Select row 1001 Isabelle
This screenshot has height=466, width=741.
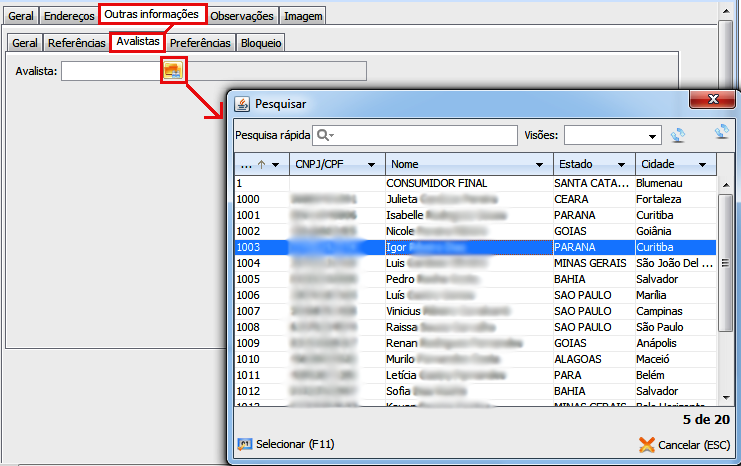coord(475,216)
